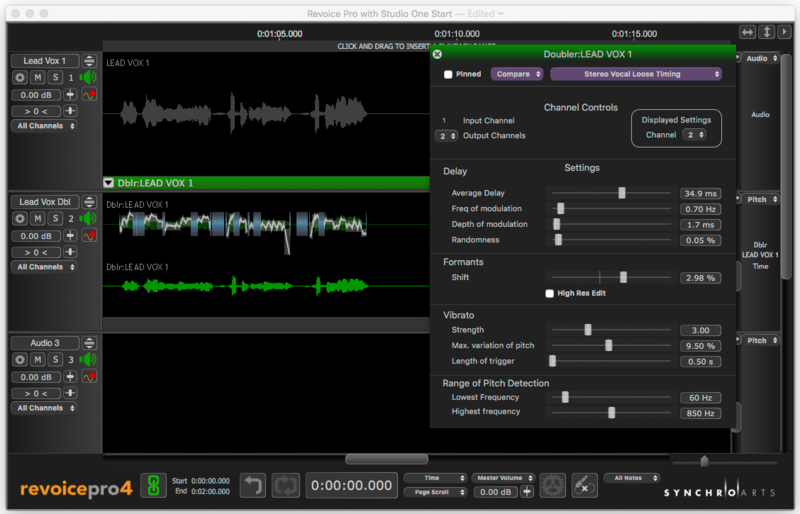Click the Lowest Frequency 60 Hz value field
The height and width of the screenshot is (514, 800).
tap(700, 397)
